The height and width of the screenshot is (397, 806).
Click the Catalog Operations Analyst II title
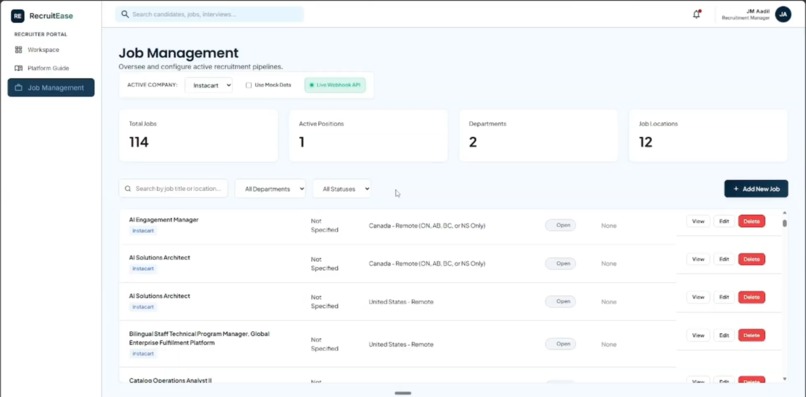click(x=170, y=381)
